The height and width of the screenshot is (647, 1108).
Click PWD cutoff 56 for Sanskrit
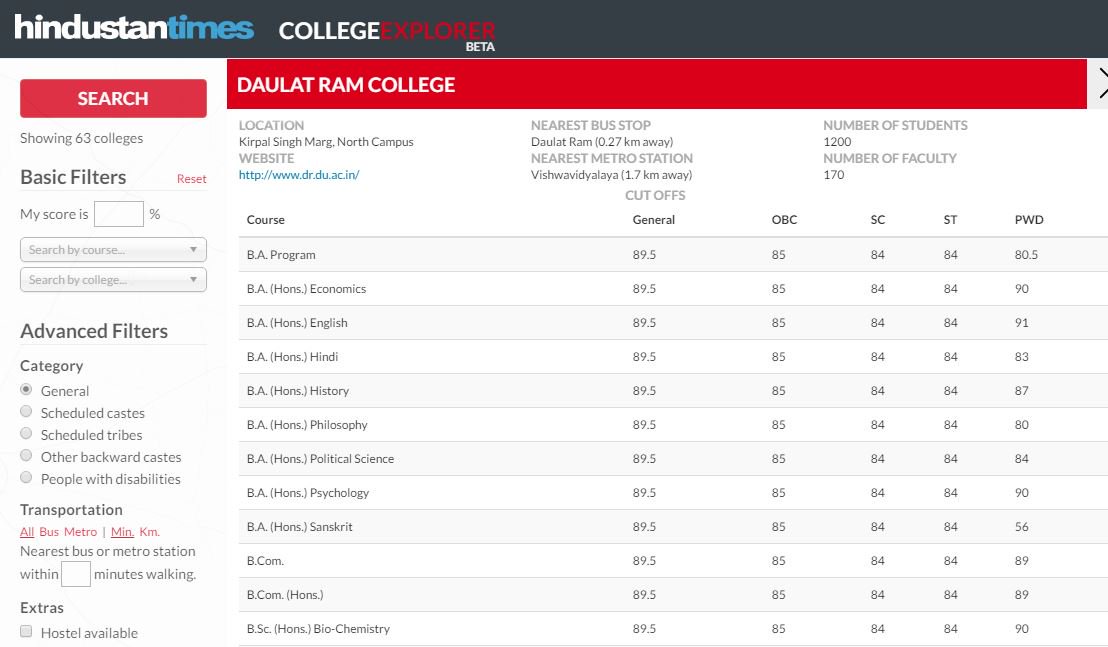1022,526
